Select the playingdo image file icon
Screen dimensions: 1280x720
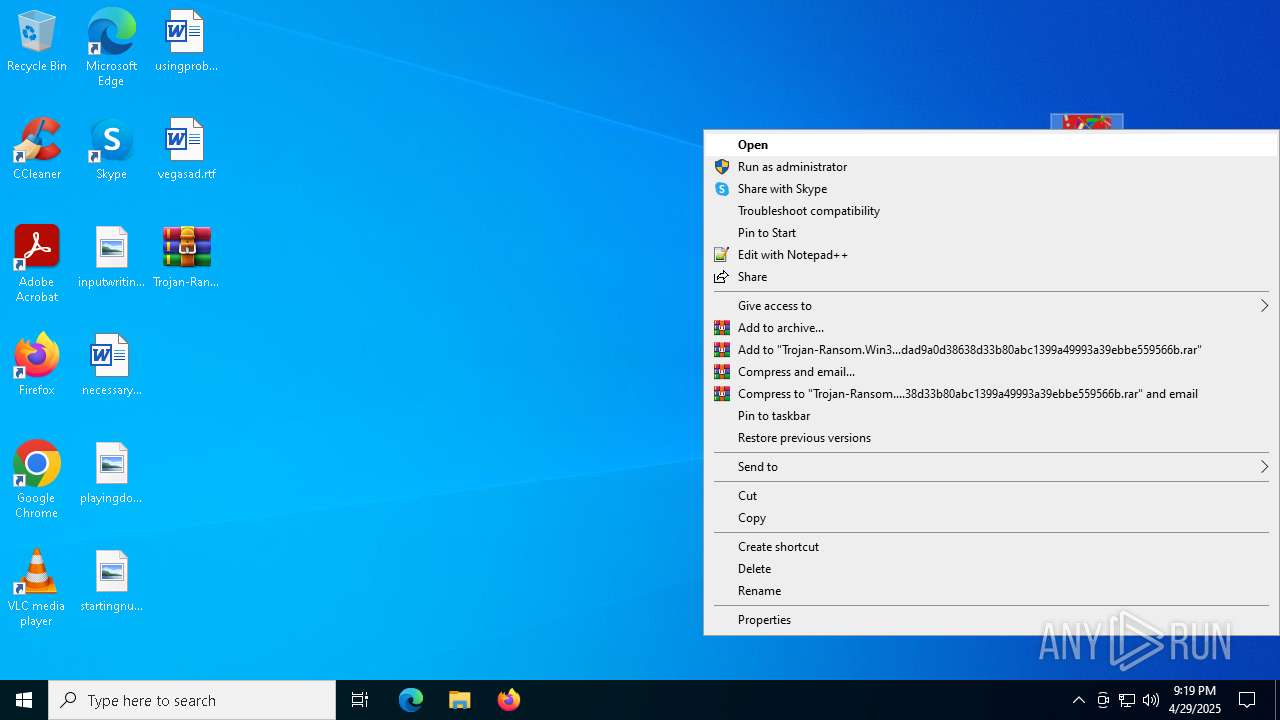(x=111, y=474)
